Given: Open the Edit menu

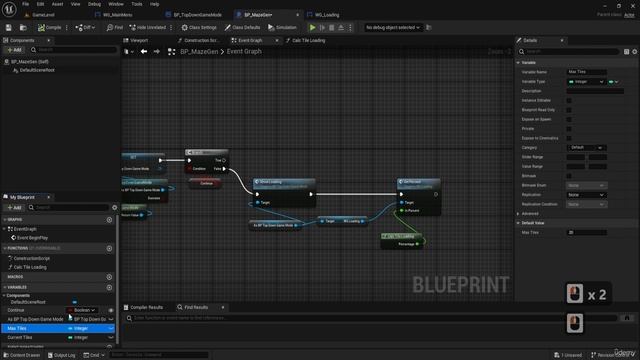Looking at the screenshot, I should [x=40, y=4].
